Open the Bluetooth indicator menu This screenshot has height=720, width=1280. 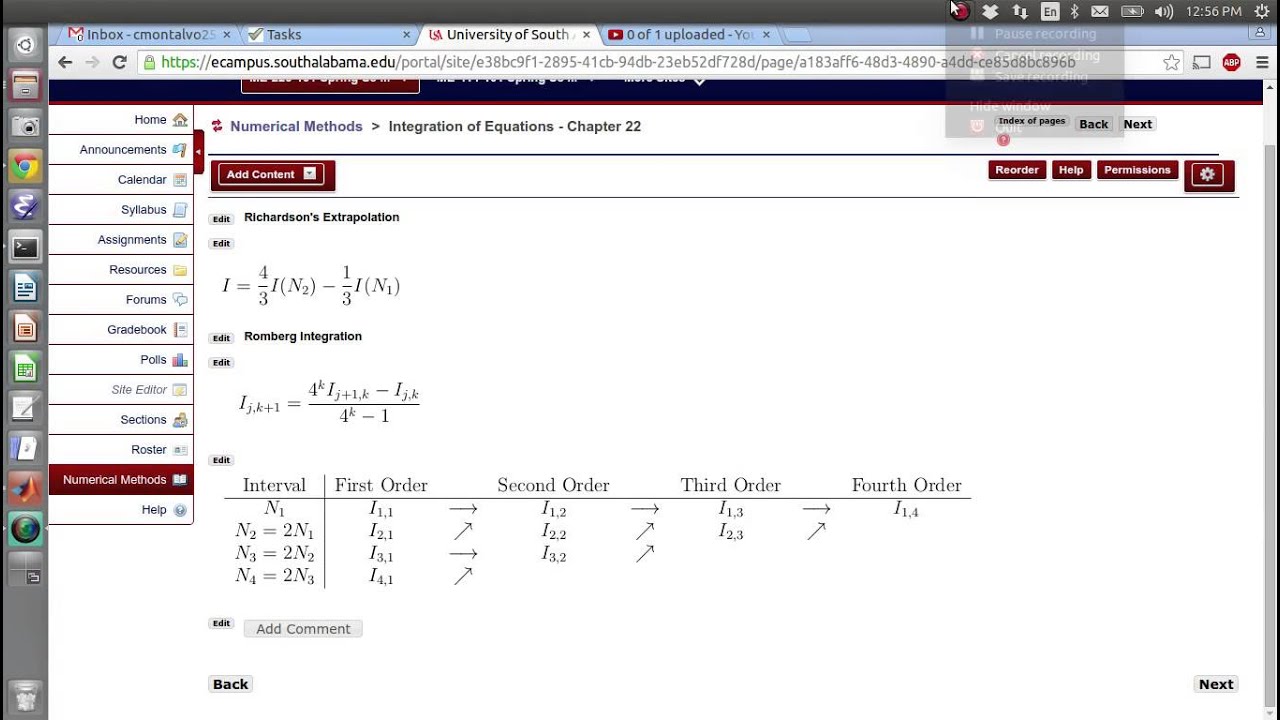tap(1075, 11)
